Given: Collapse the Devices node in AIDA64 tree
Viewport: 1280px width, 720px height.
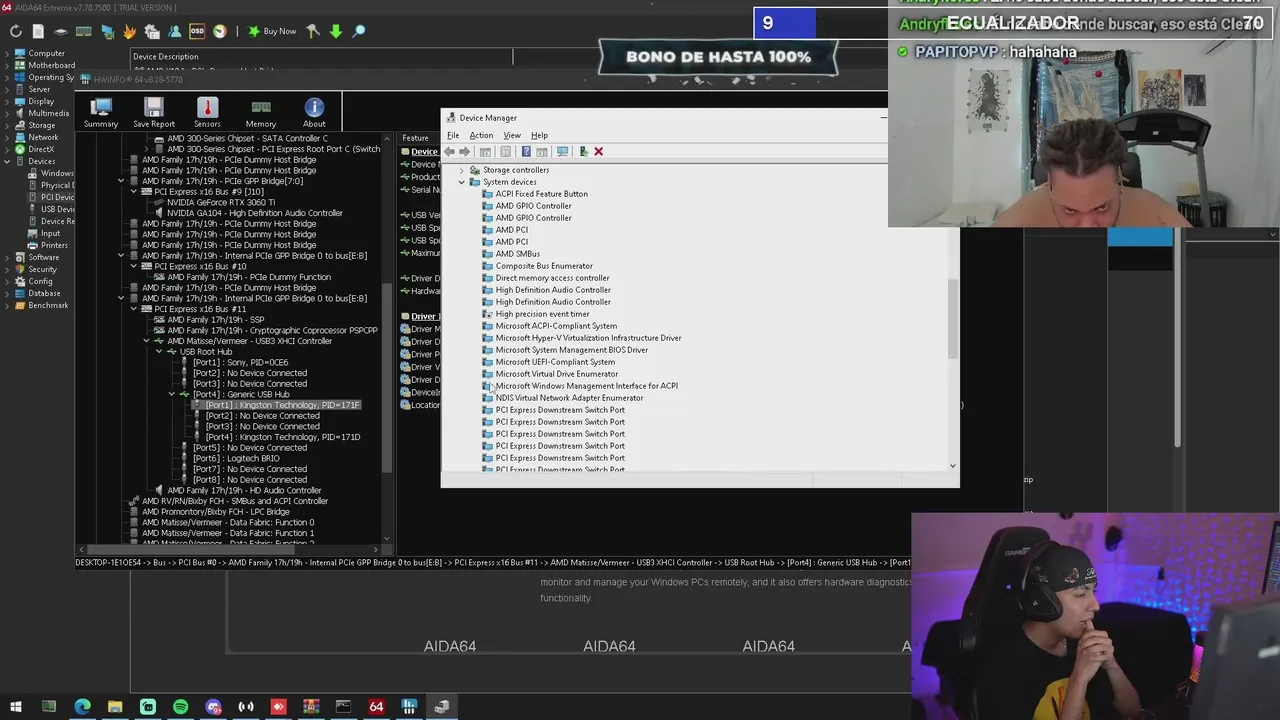Looking at the screenshot, I should tap(7, 161).
